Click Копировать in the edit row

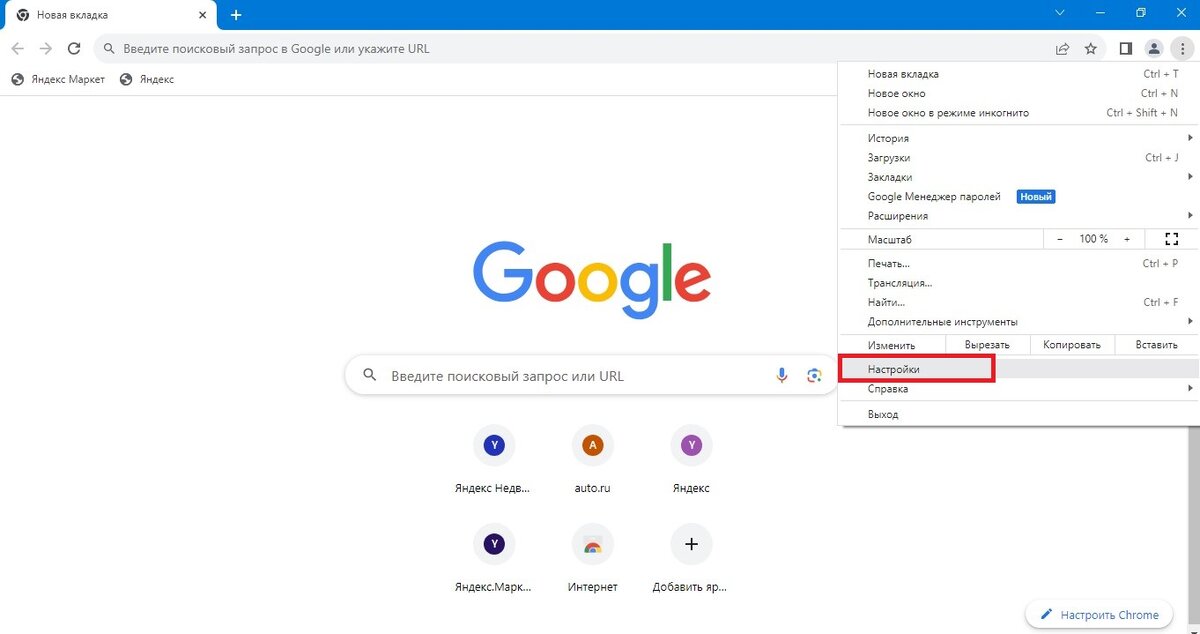coord(1071,345)
